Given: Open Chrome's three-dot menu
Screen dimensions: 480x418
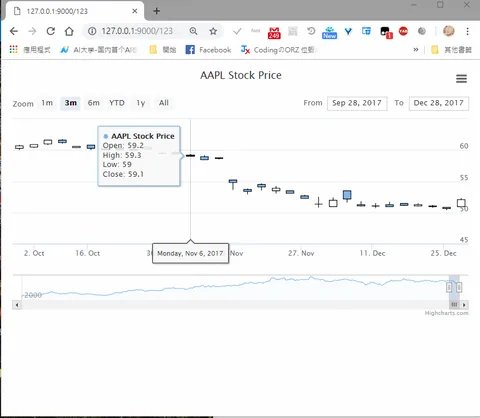Looking at the screenshot, I should 468,31.
